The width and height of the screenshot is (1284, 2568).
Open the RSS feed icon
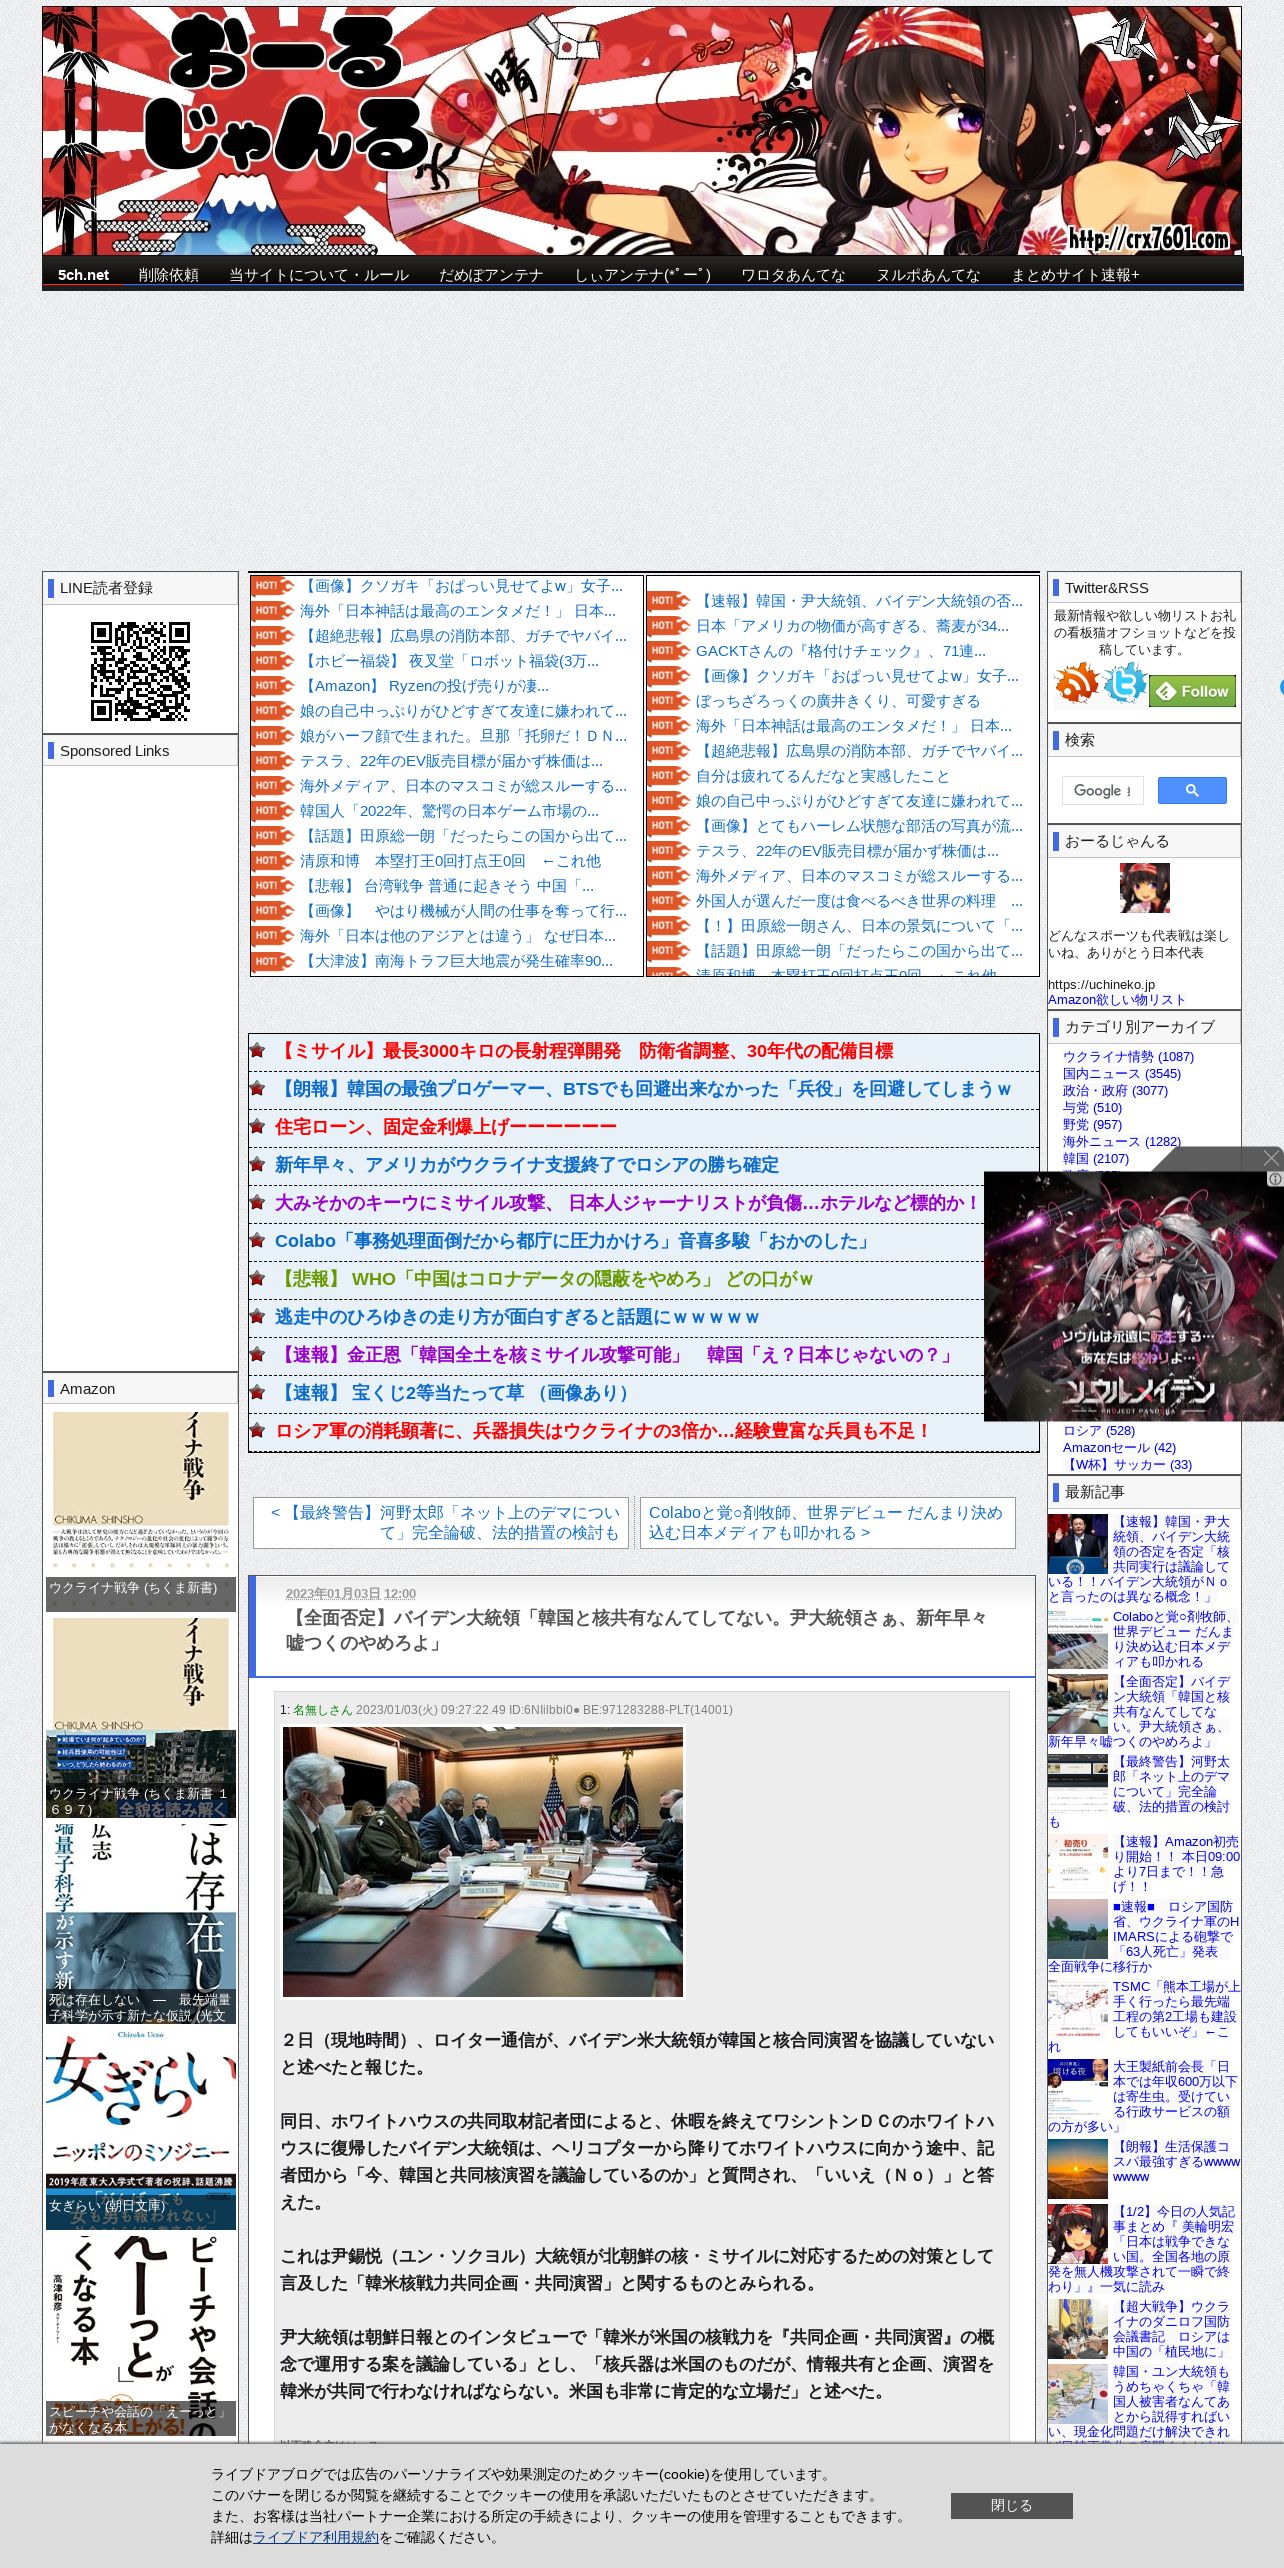click(1076, 682)
